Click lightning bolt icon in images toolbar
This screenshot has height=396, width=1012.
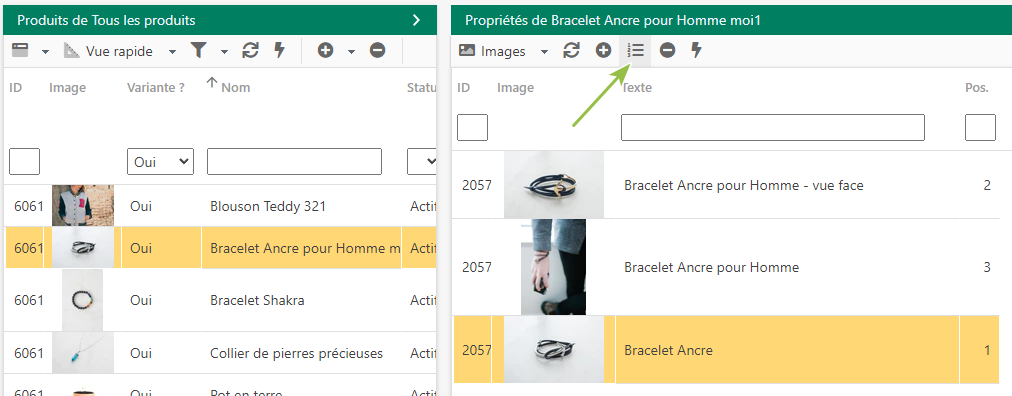point(696,51)
